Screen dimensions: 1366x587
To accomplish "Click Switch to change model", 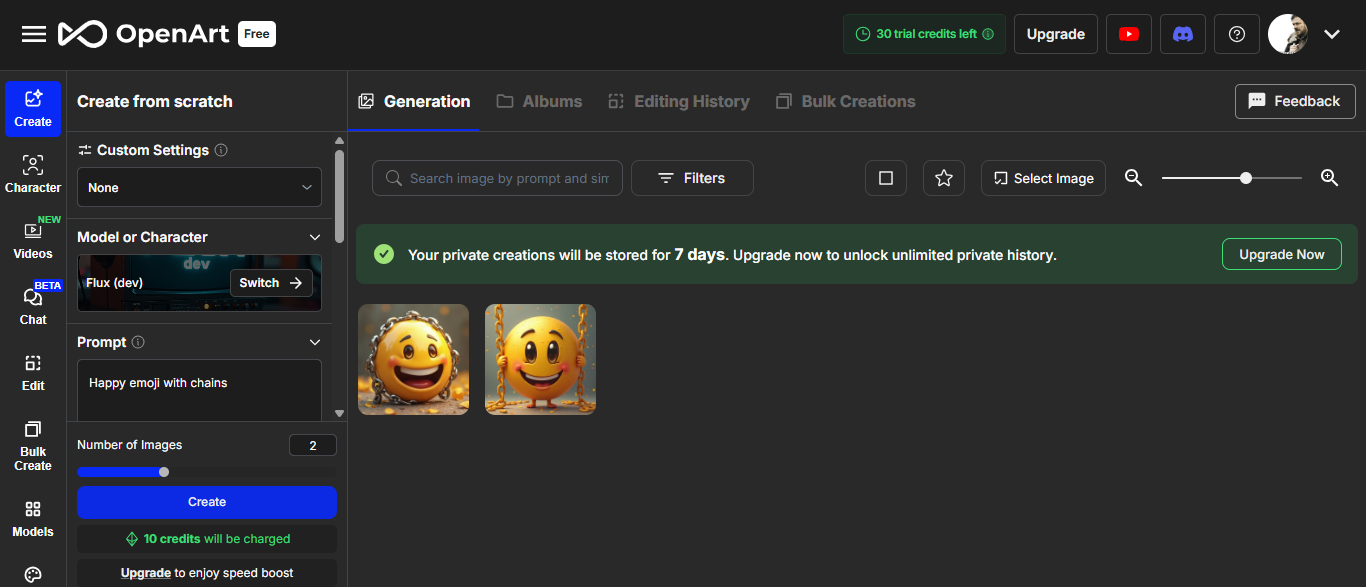I will (271, 283).
